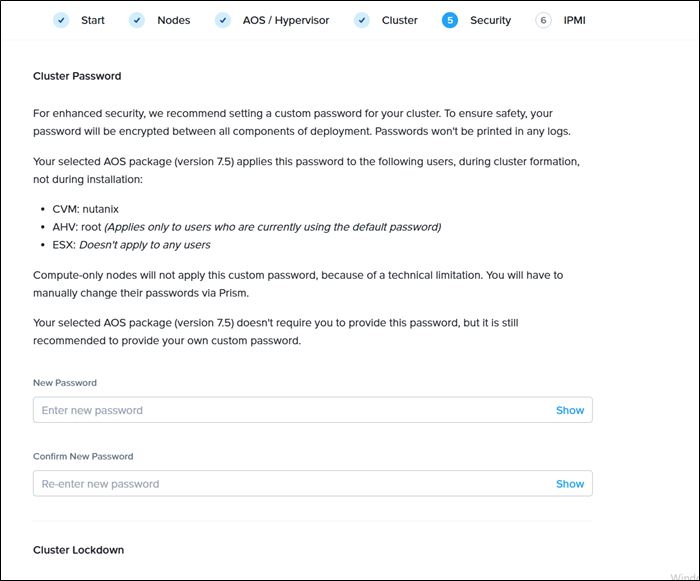
Task: Switch to the Cluster step label
Action: (400, 20)
